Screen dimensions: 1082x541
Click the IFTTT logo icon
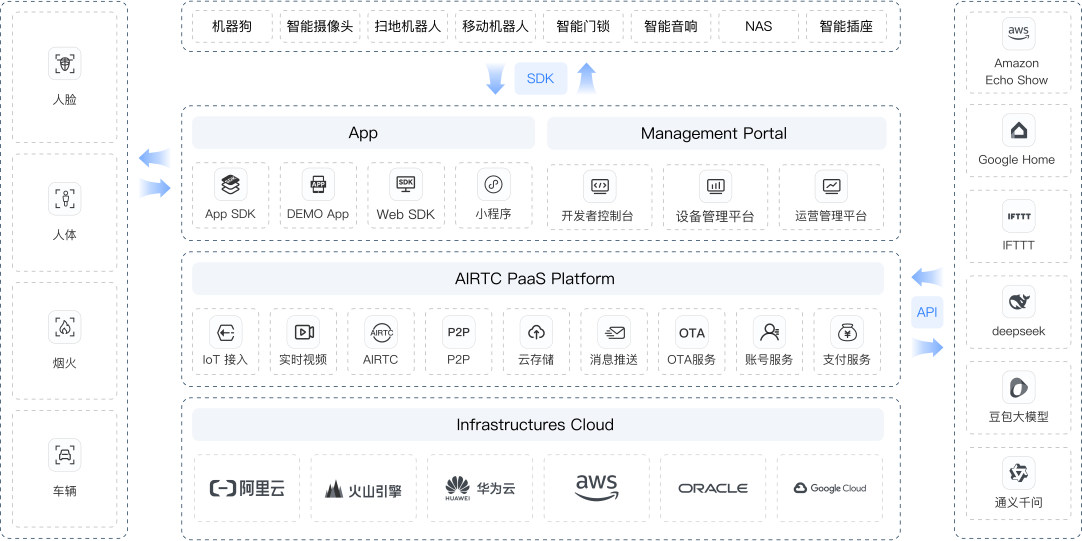1019,216
